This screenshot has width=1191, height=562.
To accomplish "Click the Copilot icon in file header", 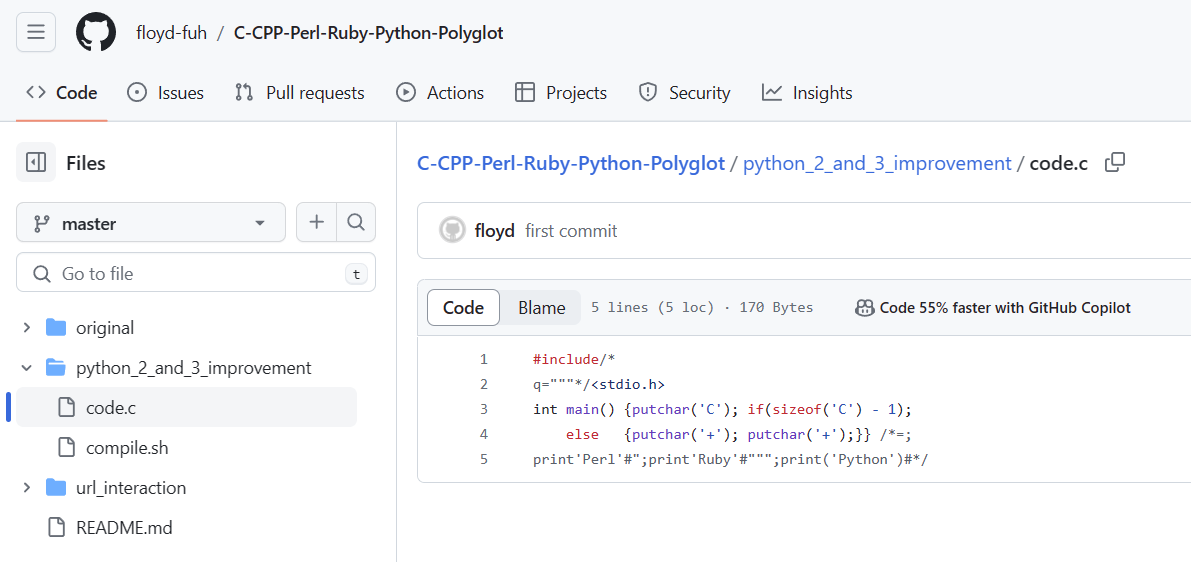I will click(865, 308).
